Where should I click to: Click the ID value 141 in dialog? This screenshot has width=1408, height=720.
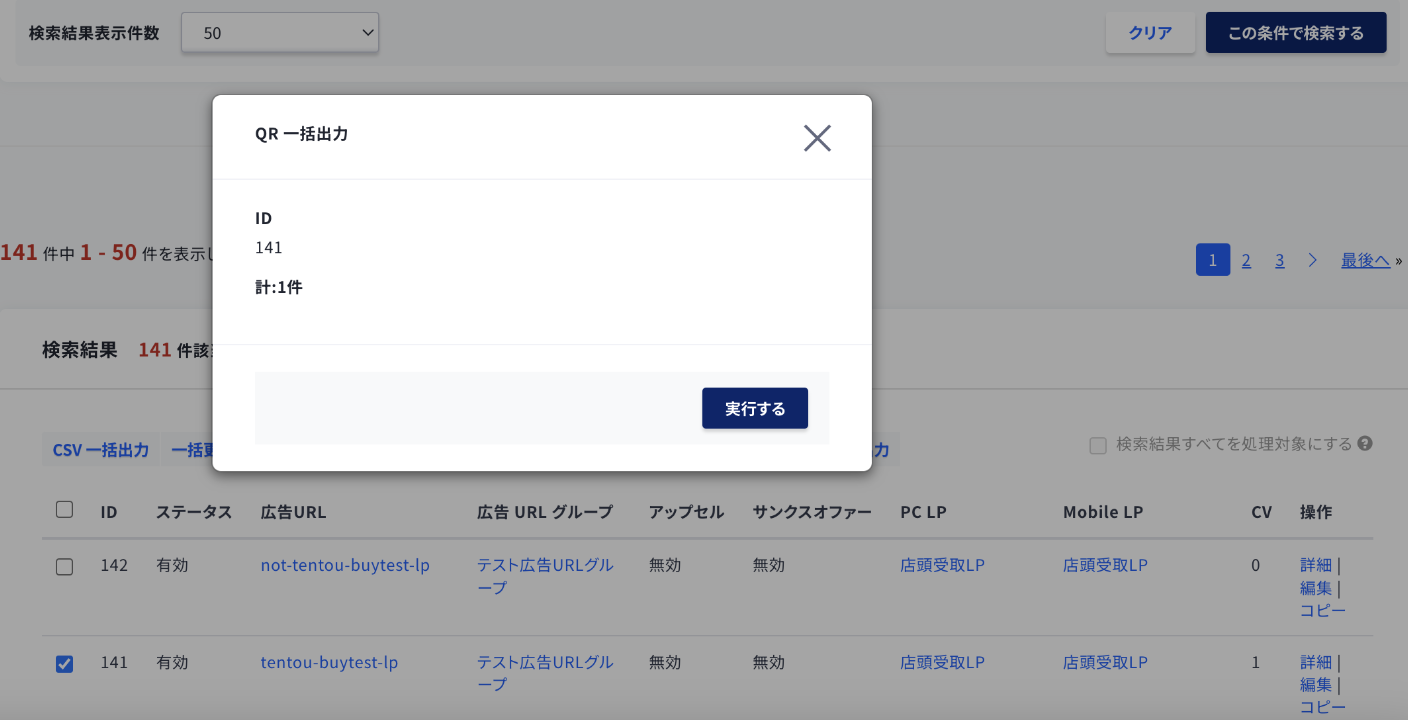click(269, 247)
